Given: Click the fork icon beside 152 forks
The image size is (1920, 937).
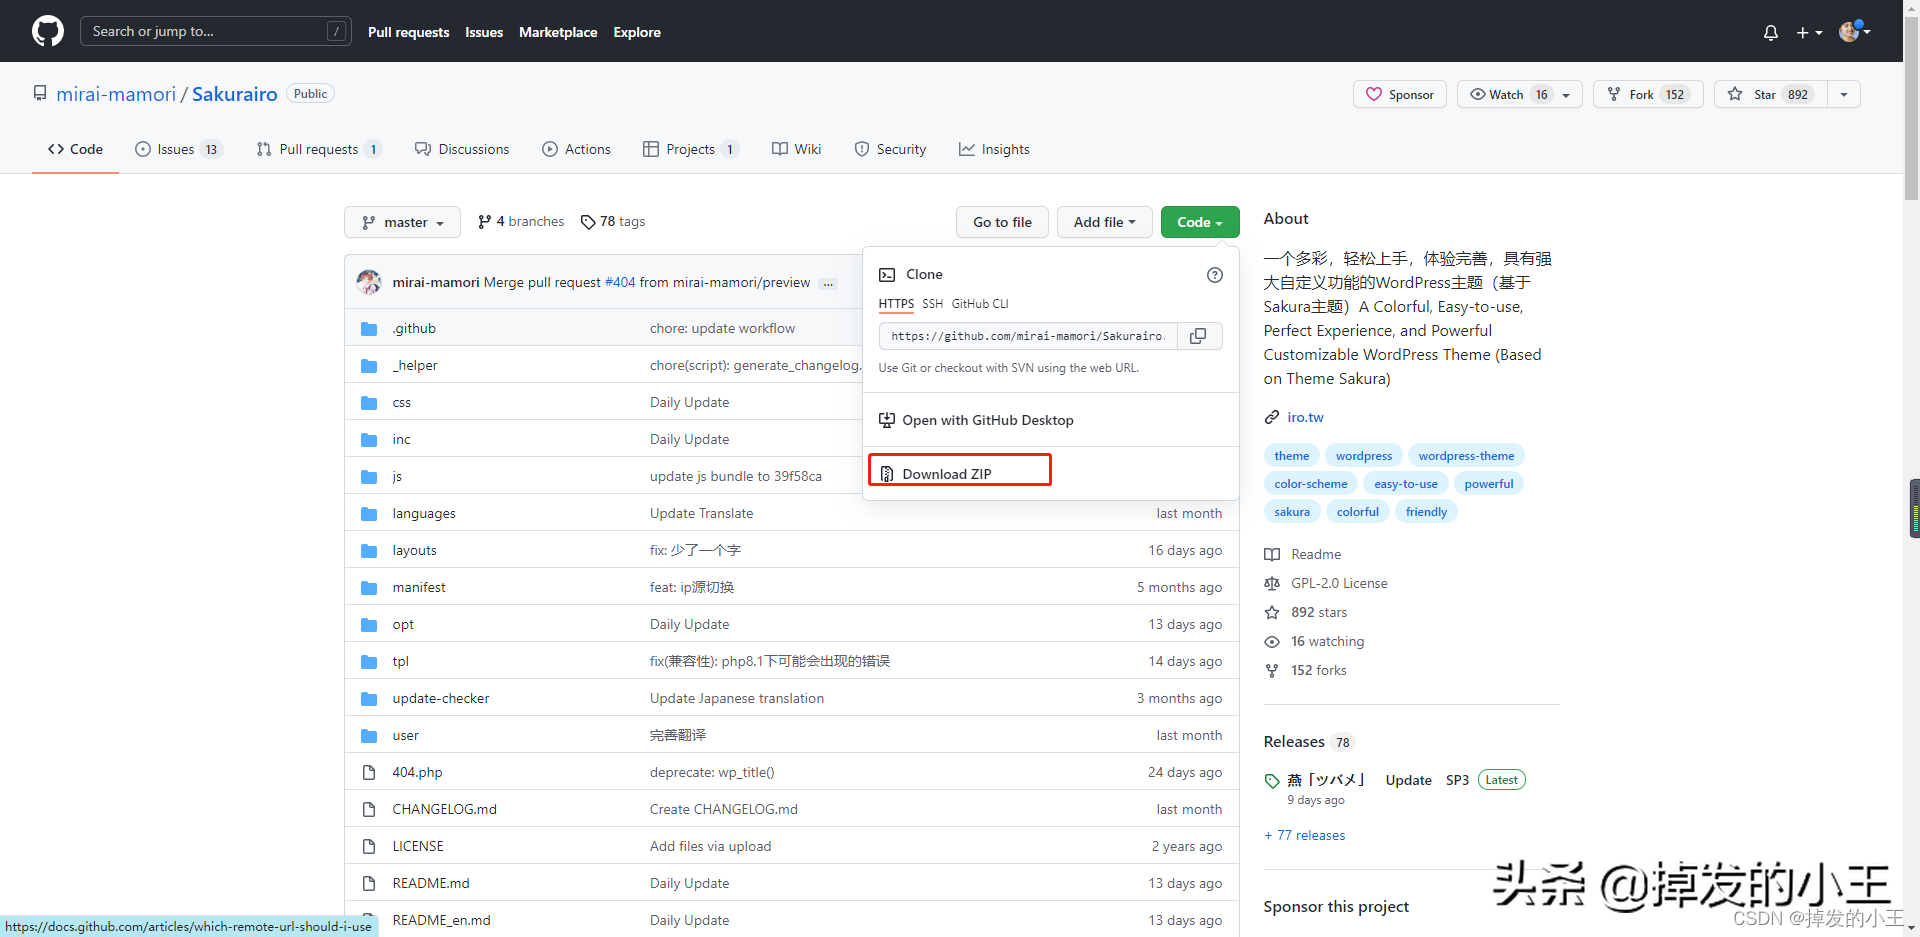Looking at the screenshot, I should coord(1272,671).
